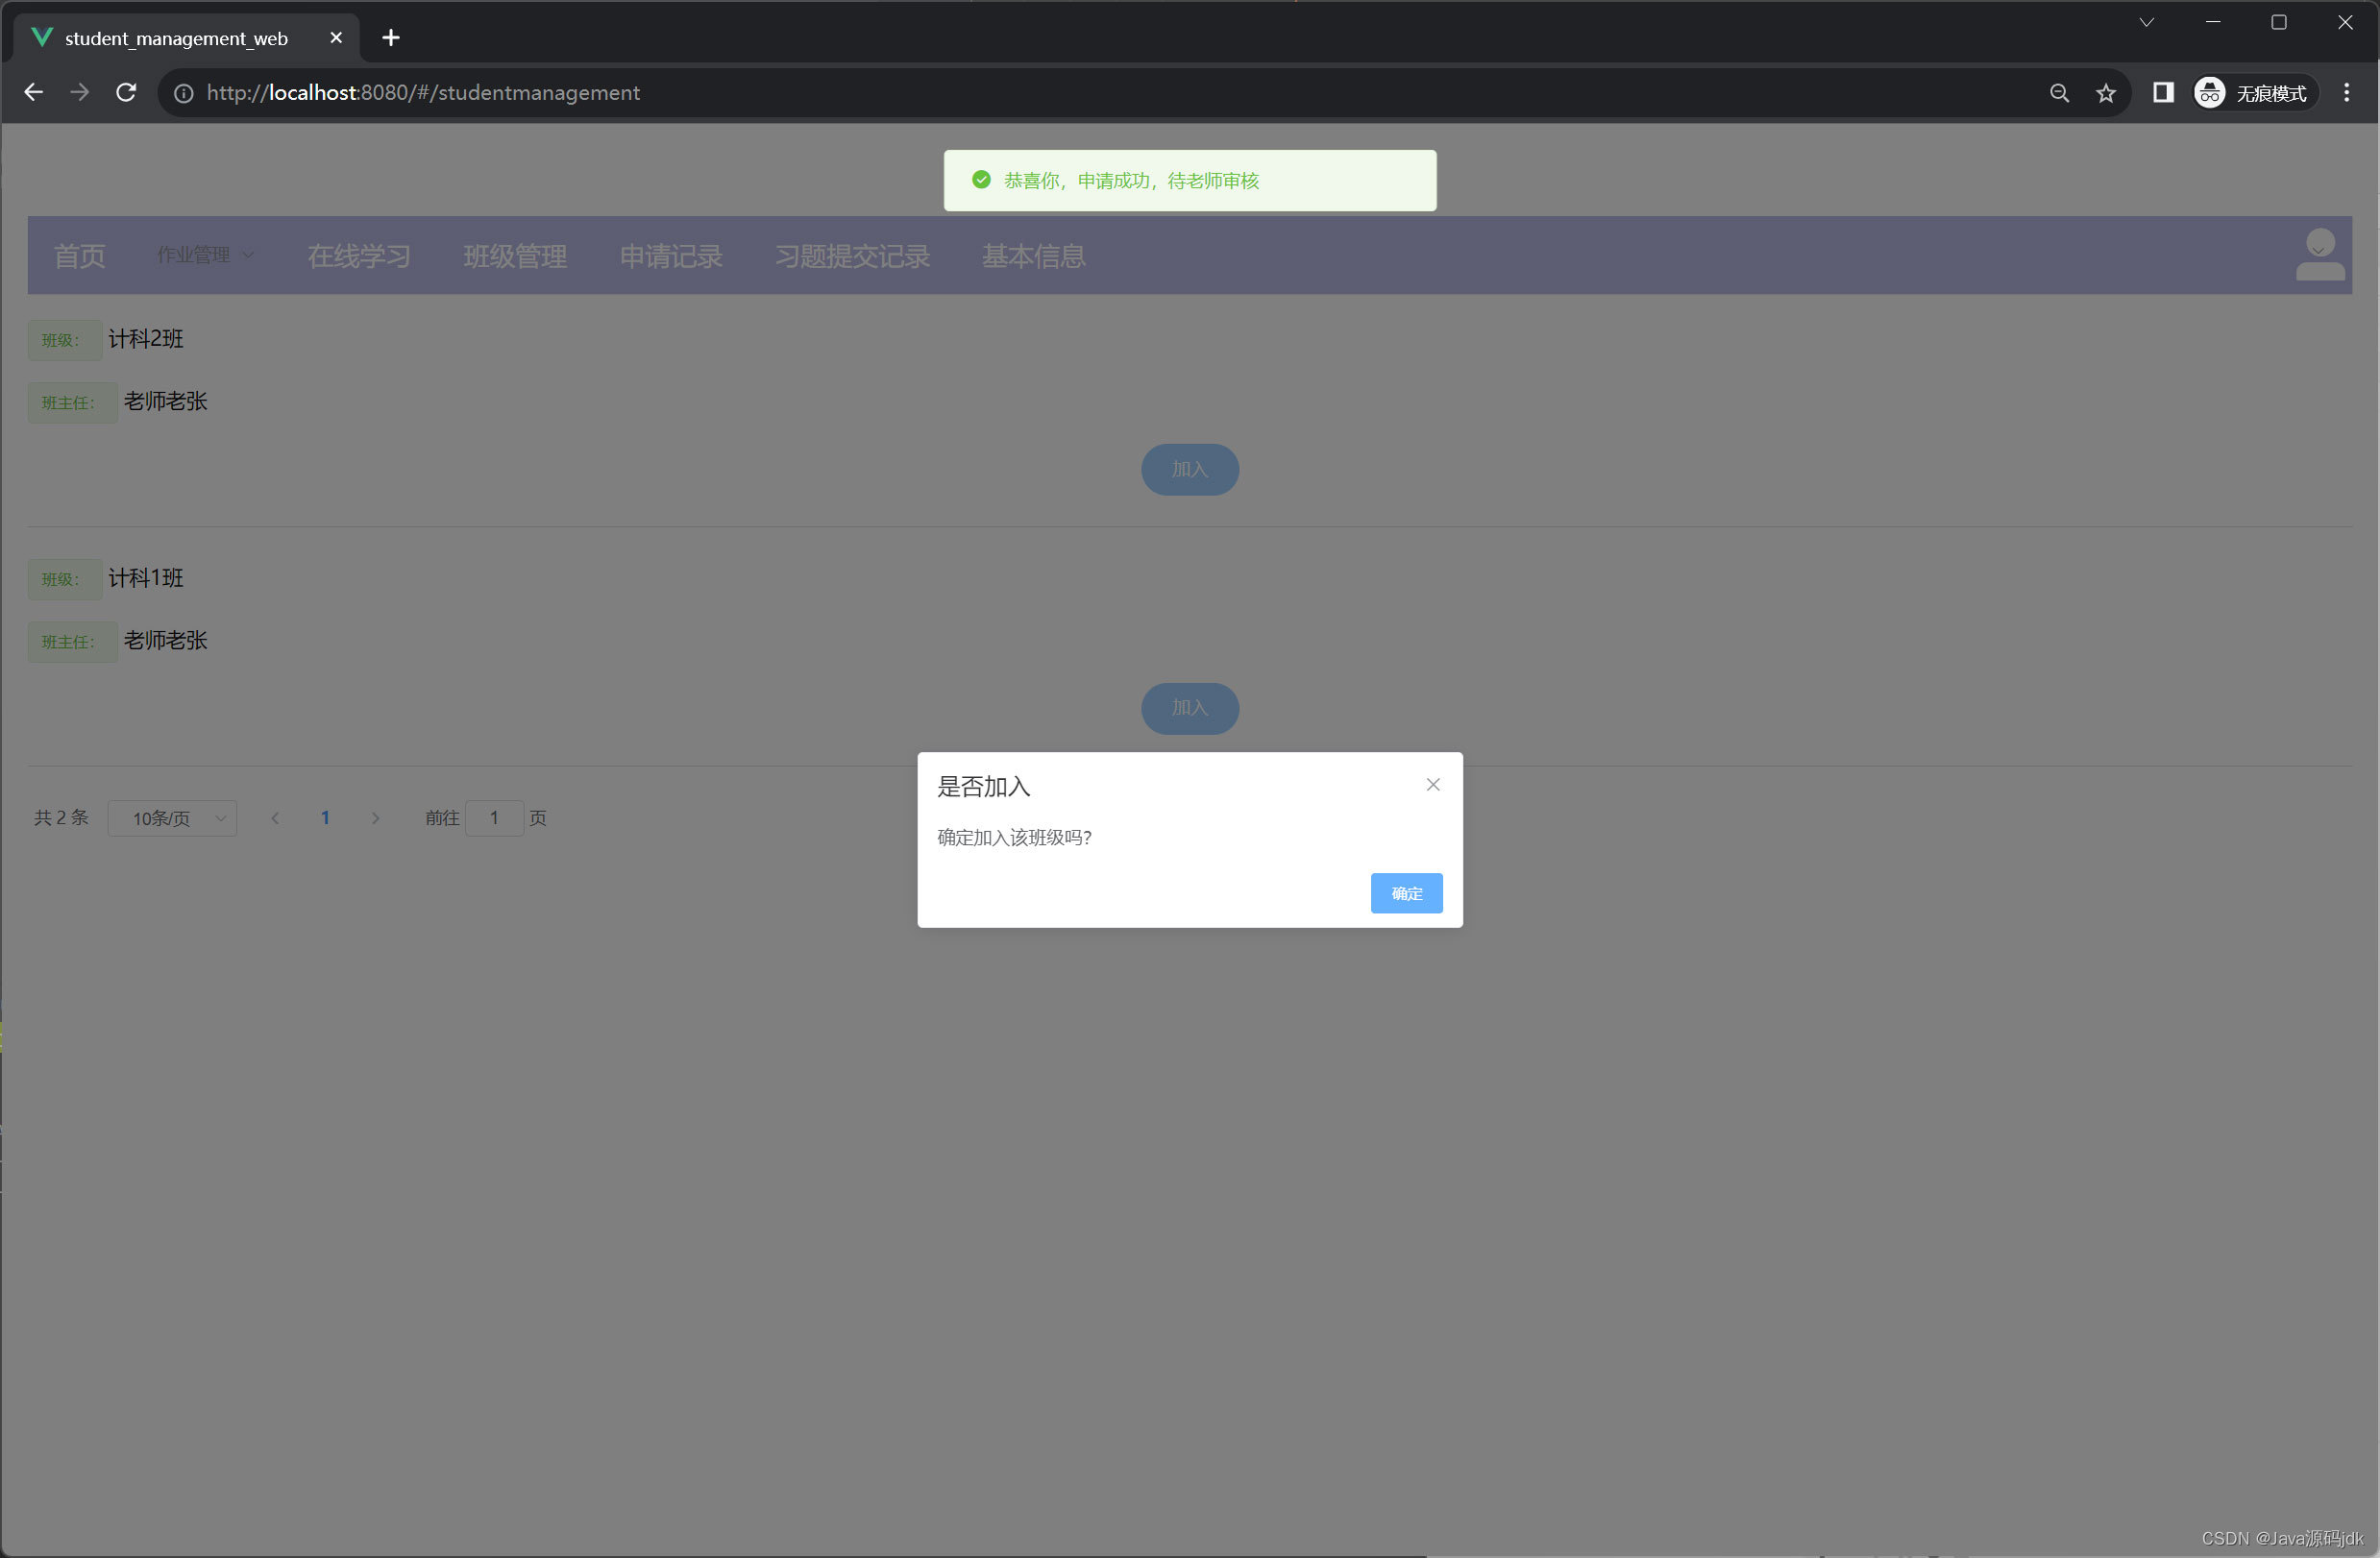Open Chrome three-dot menu
The image size is (2380, 1558).
click(2346, 93)
